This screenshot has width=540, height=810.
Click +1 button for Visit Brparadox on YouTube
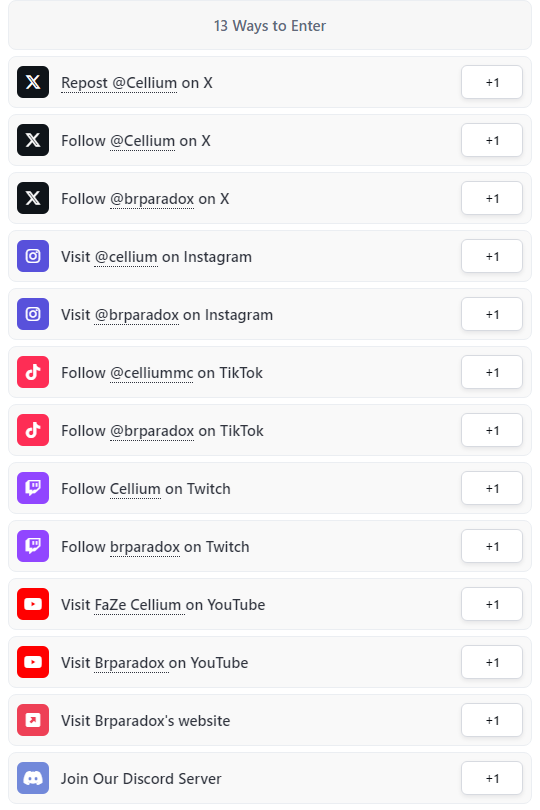(492, 662)
